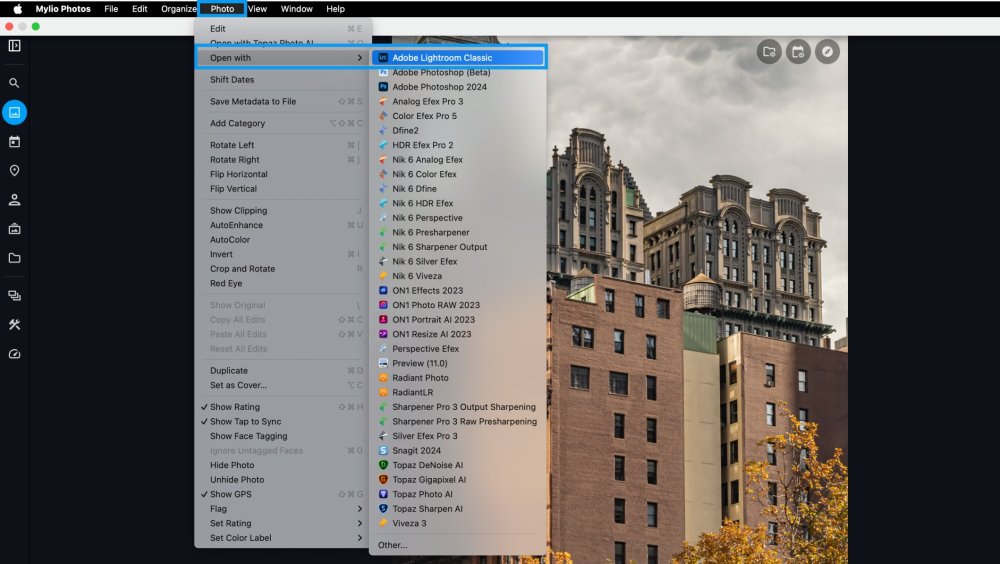
Task: Open the Devices icon in sidebar
Action: pos(14,295)
